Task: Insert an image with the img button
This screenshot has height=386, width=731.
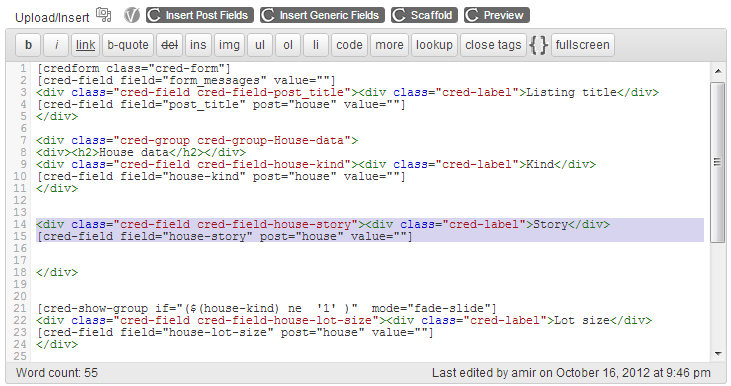Action: [x=229, y=45]
